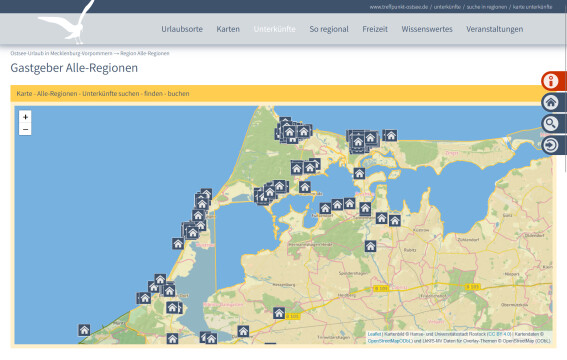Open the Urlaubsorte menu
This screenshot has height=360, width=567.
coord(182,29)
